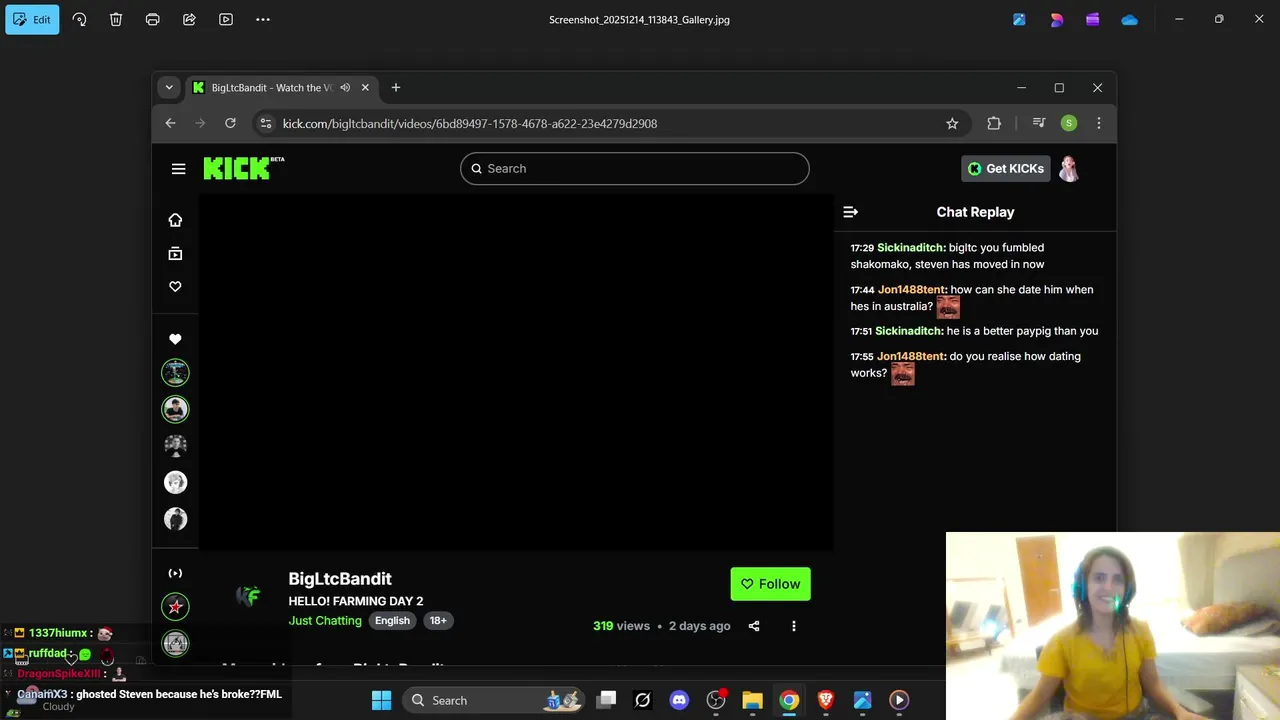Open the Kick user avatar menu
The image size is (1280, 720).
tap(1069, 168)
